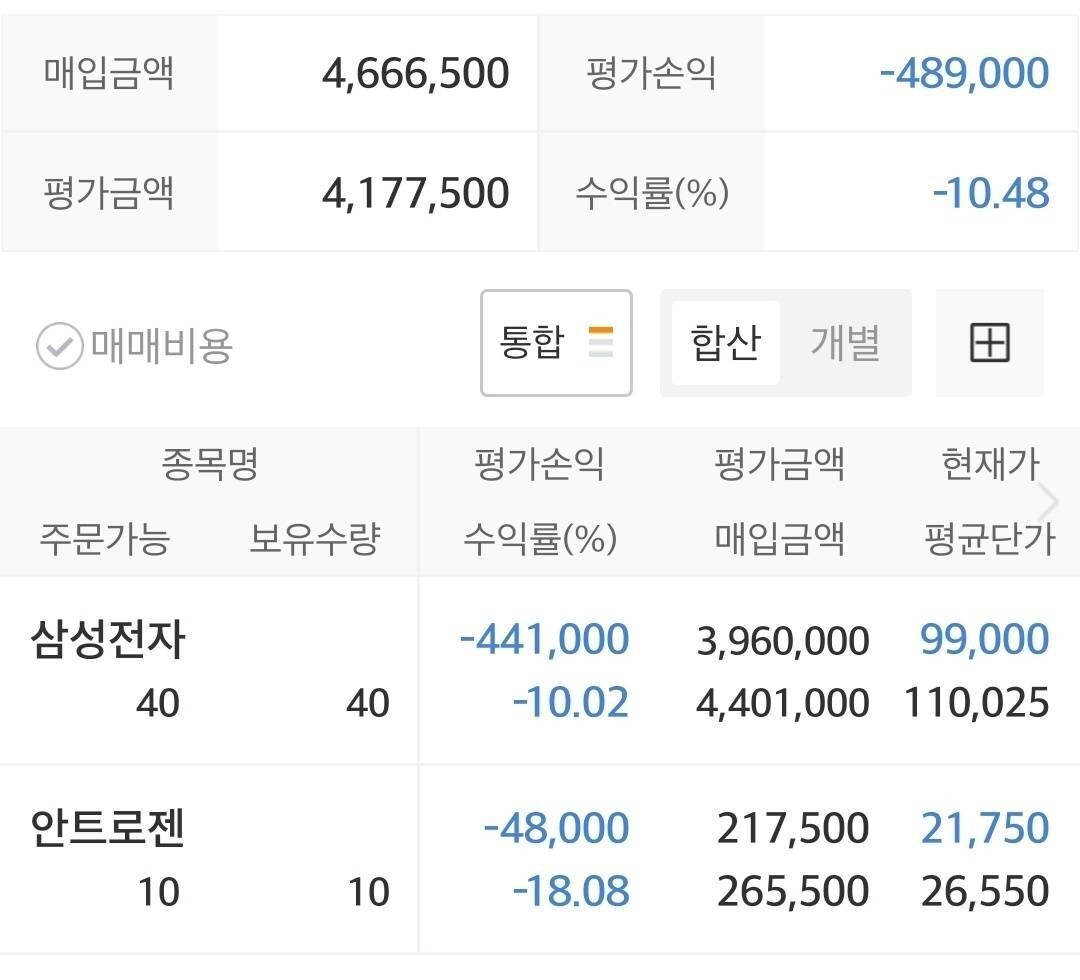Viewport: 1080px width, 980px height.
Task: Tap the 평가손익 value showing -489,000
Action: 963,72
